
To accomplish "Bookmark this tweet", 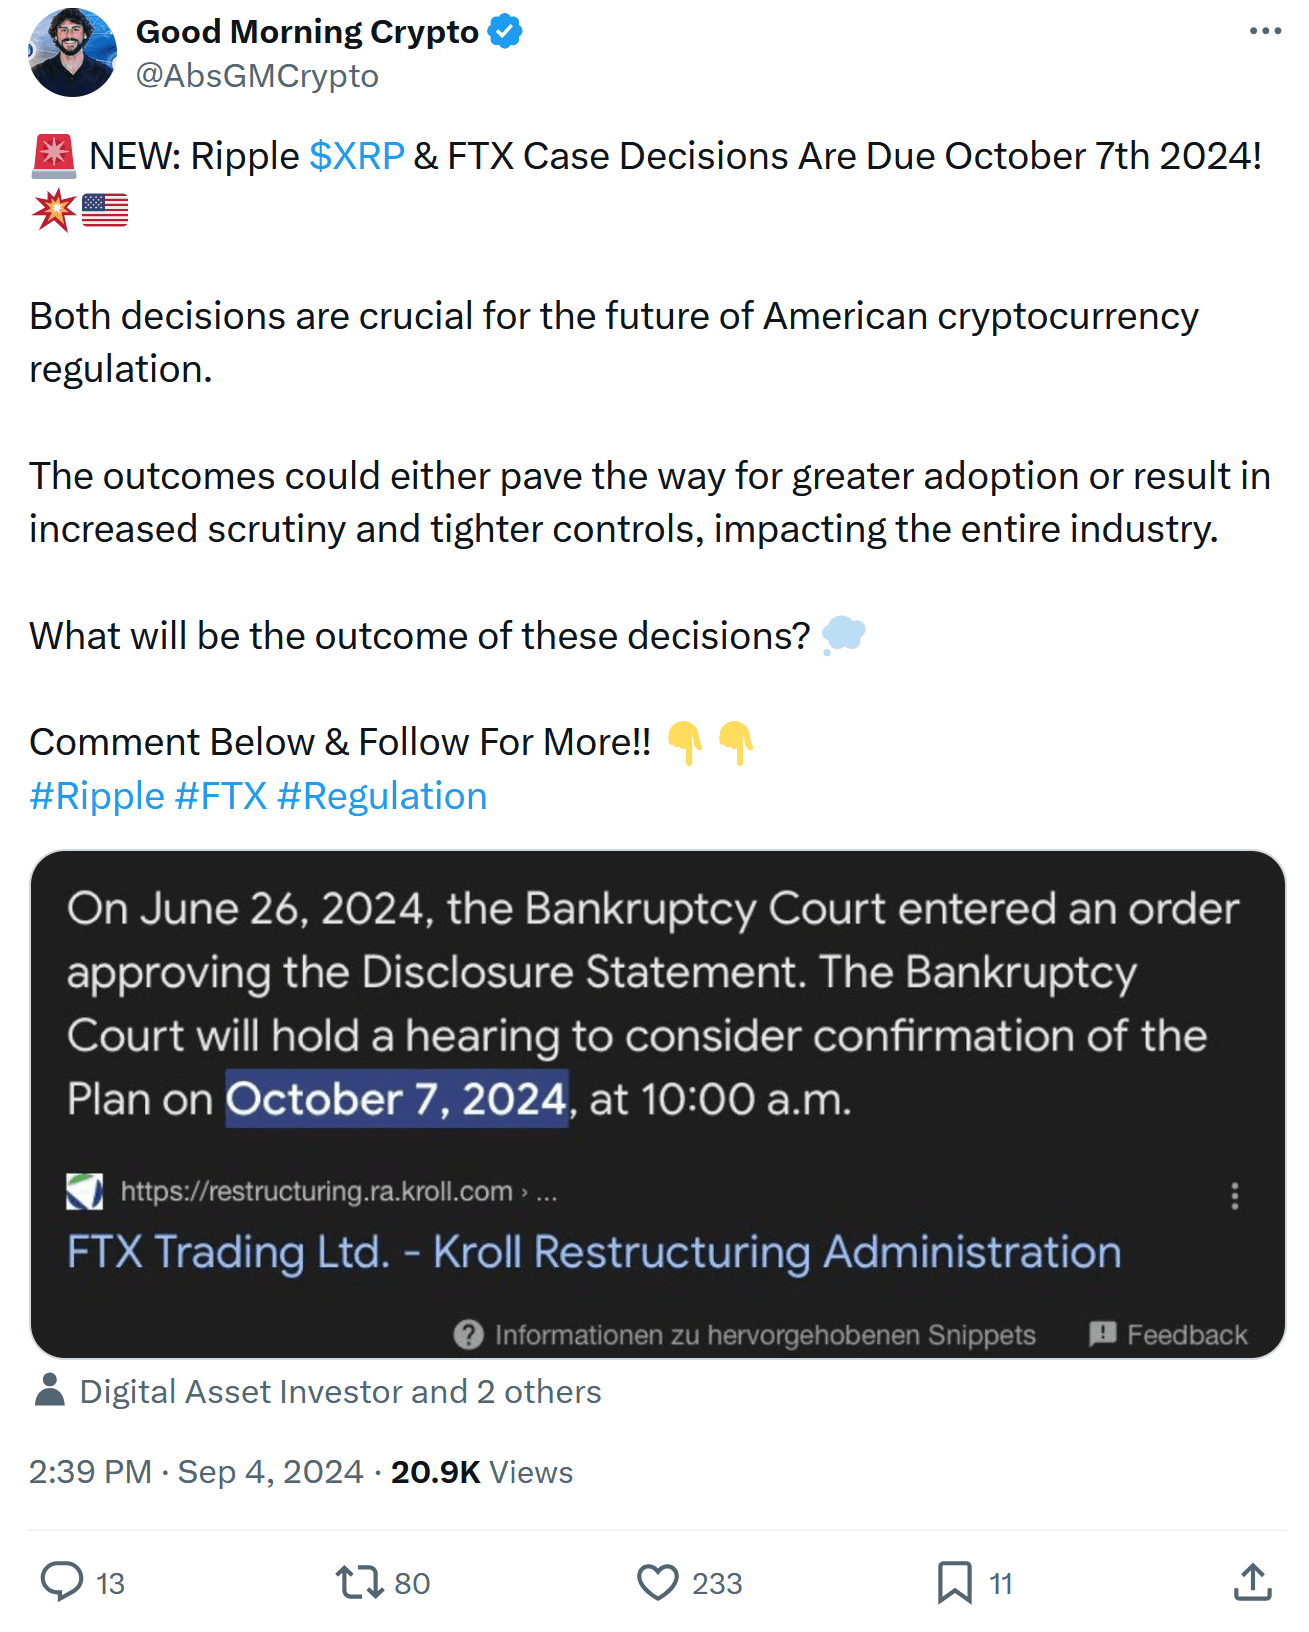I will [954, 1582].
